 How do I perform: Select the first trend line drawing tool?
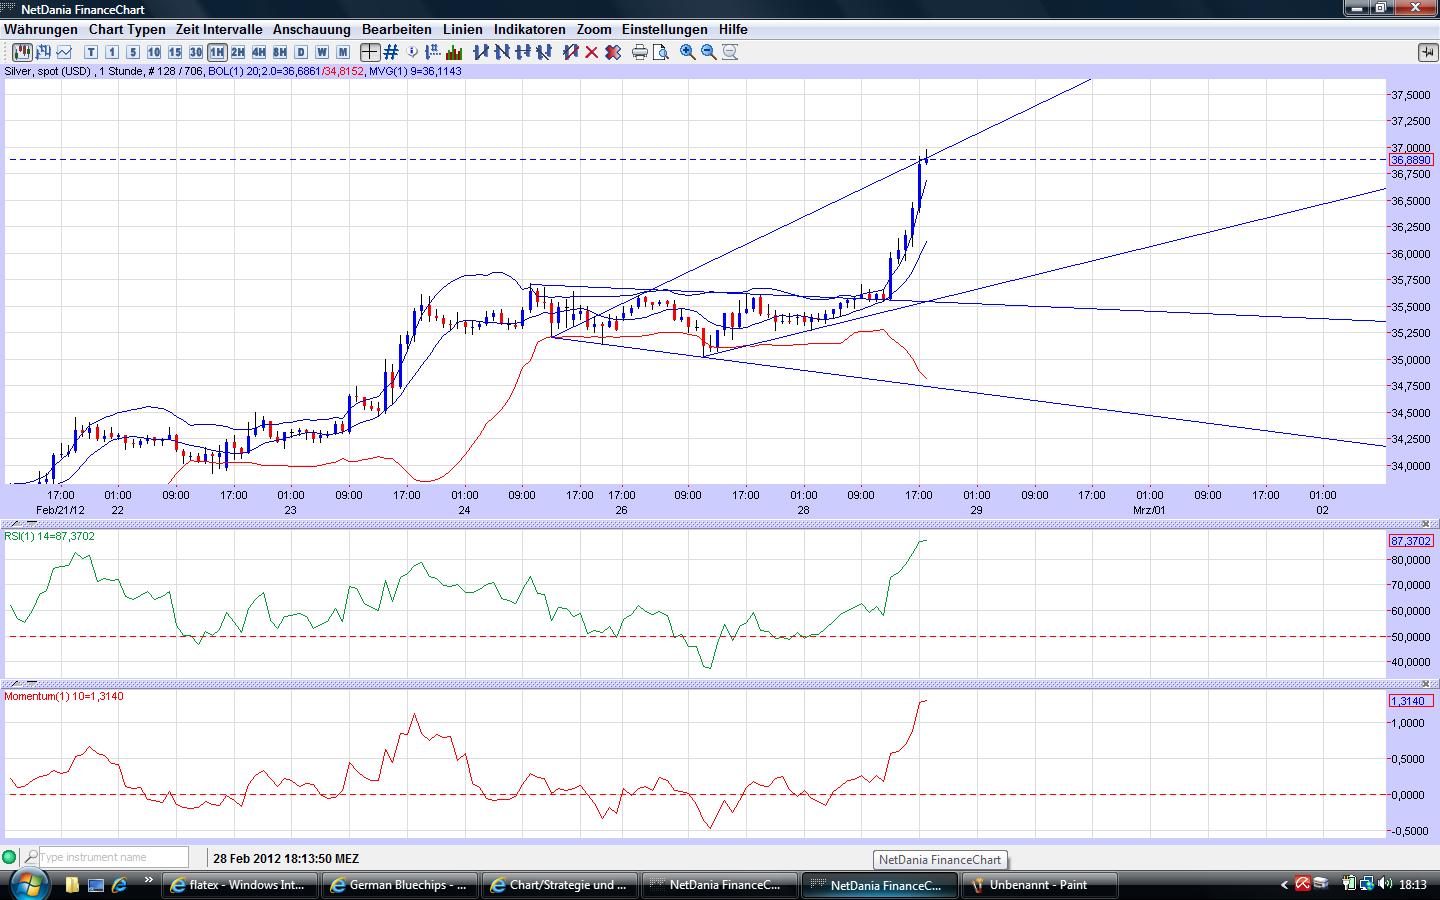481,52
